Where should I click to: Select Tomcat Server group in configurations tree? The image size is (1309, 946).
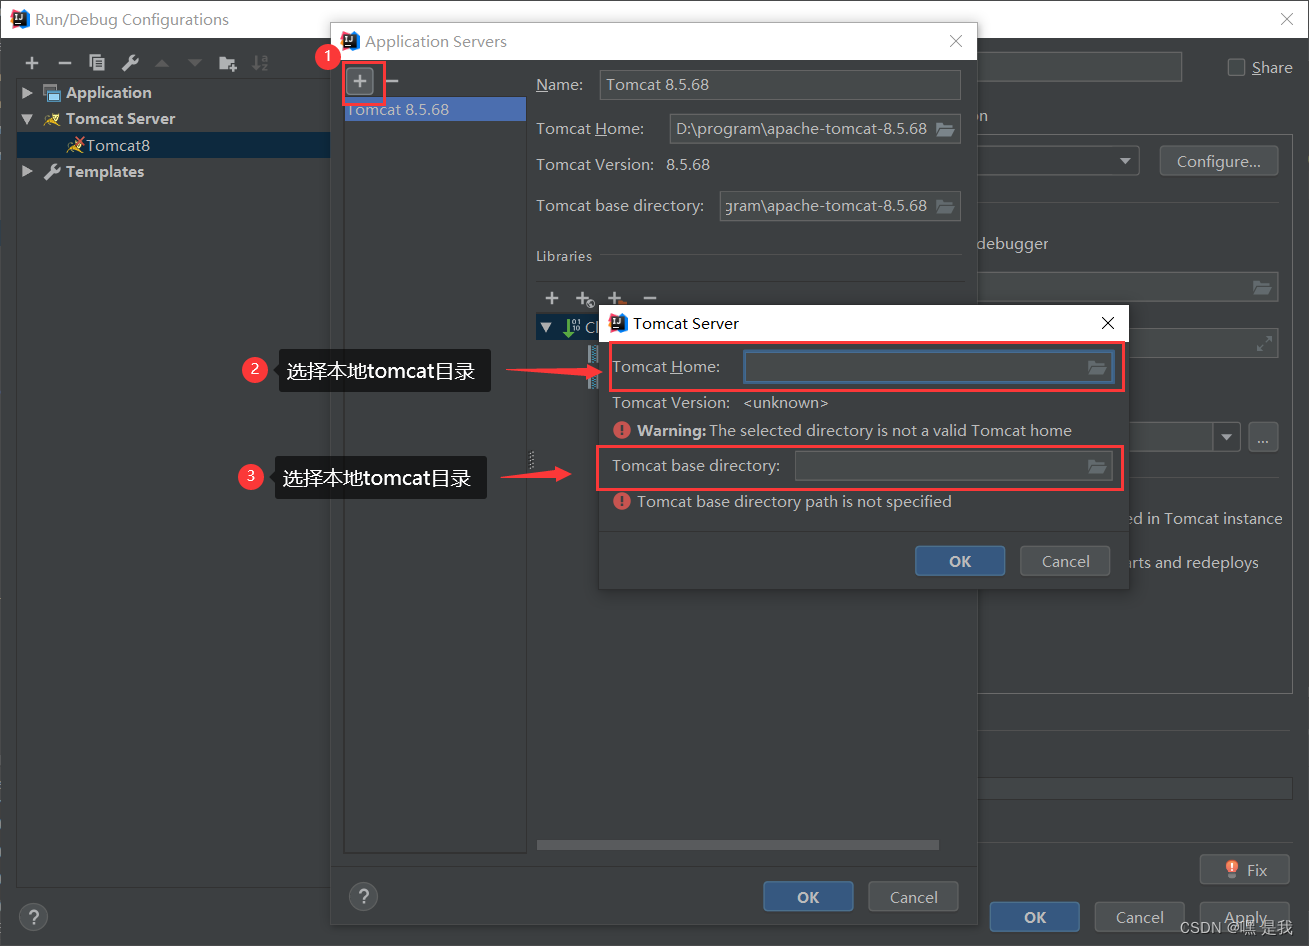pyautogui.click(x=120, y=118)
